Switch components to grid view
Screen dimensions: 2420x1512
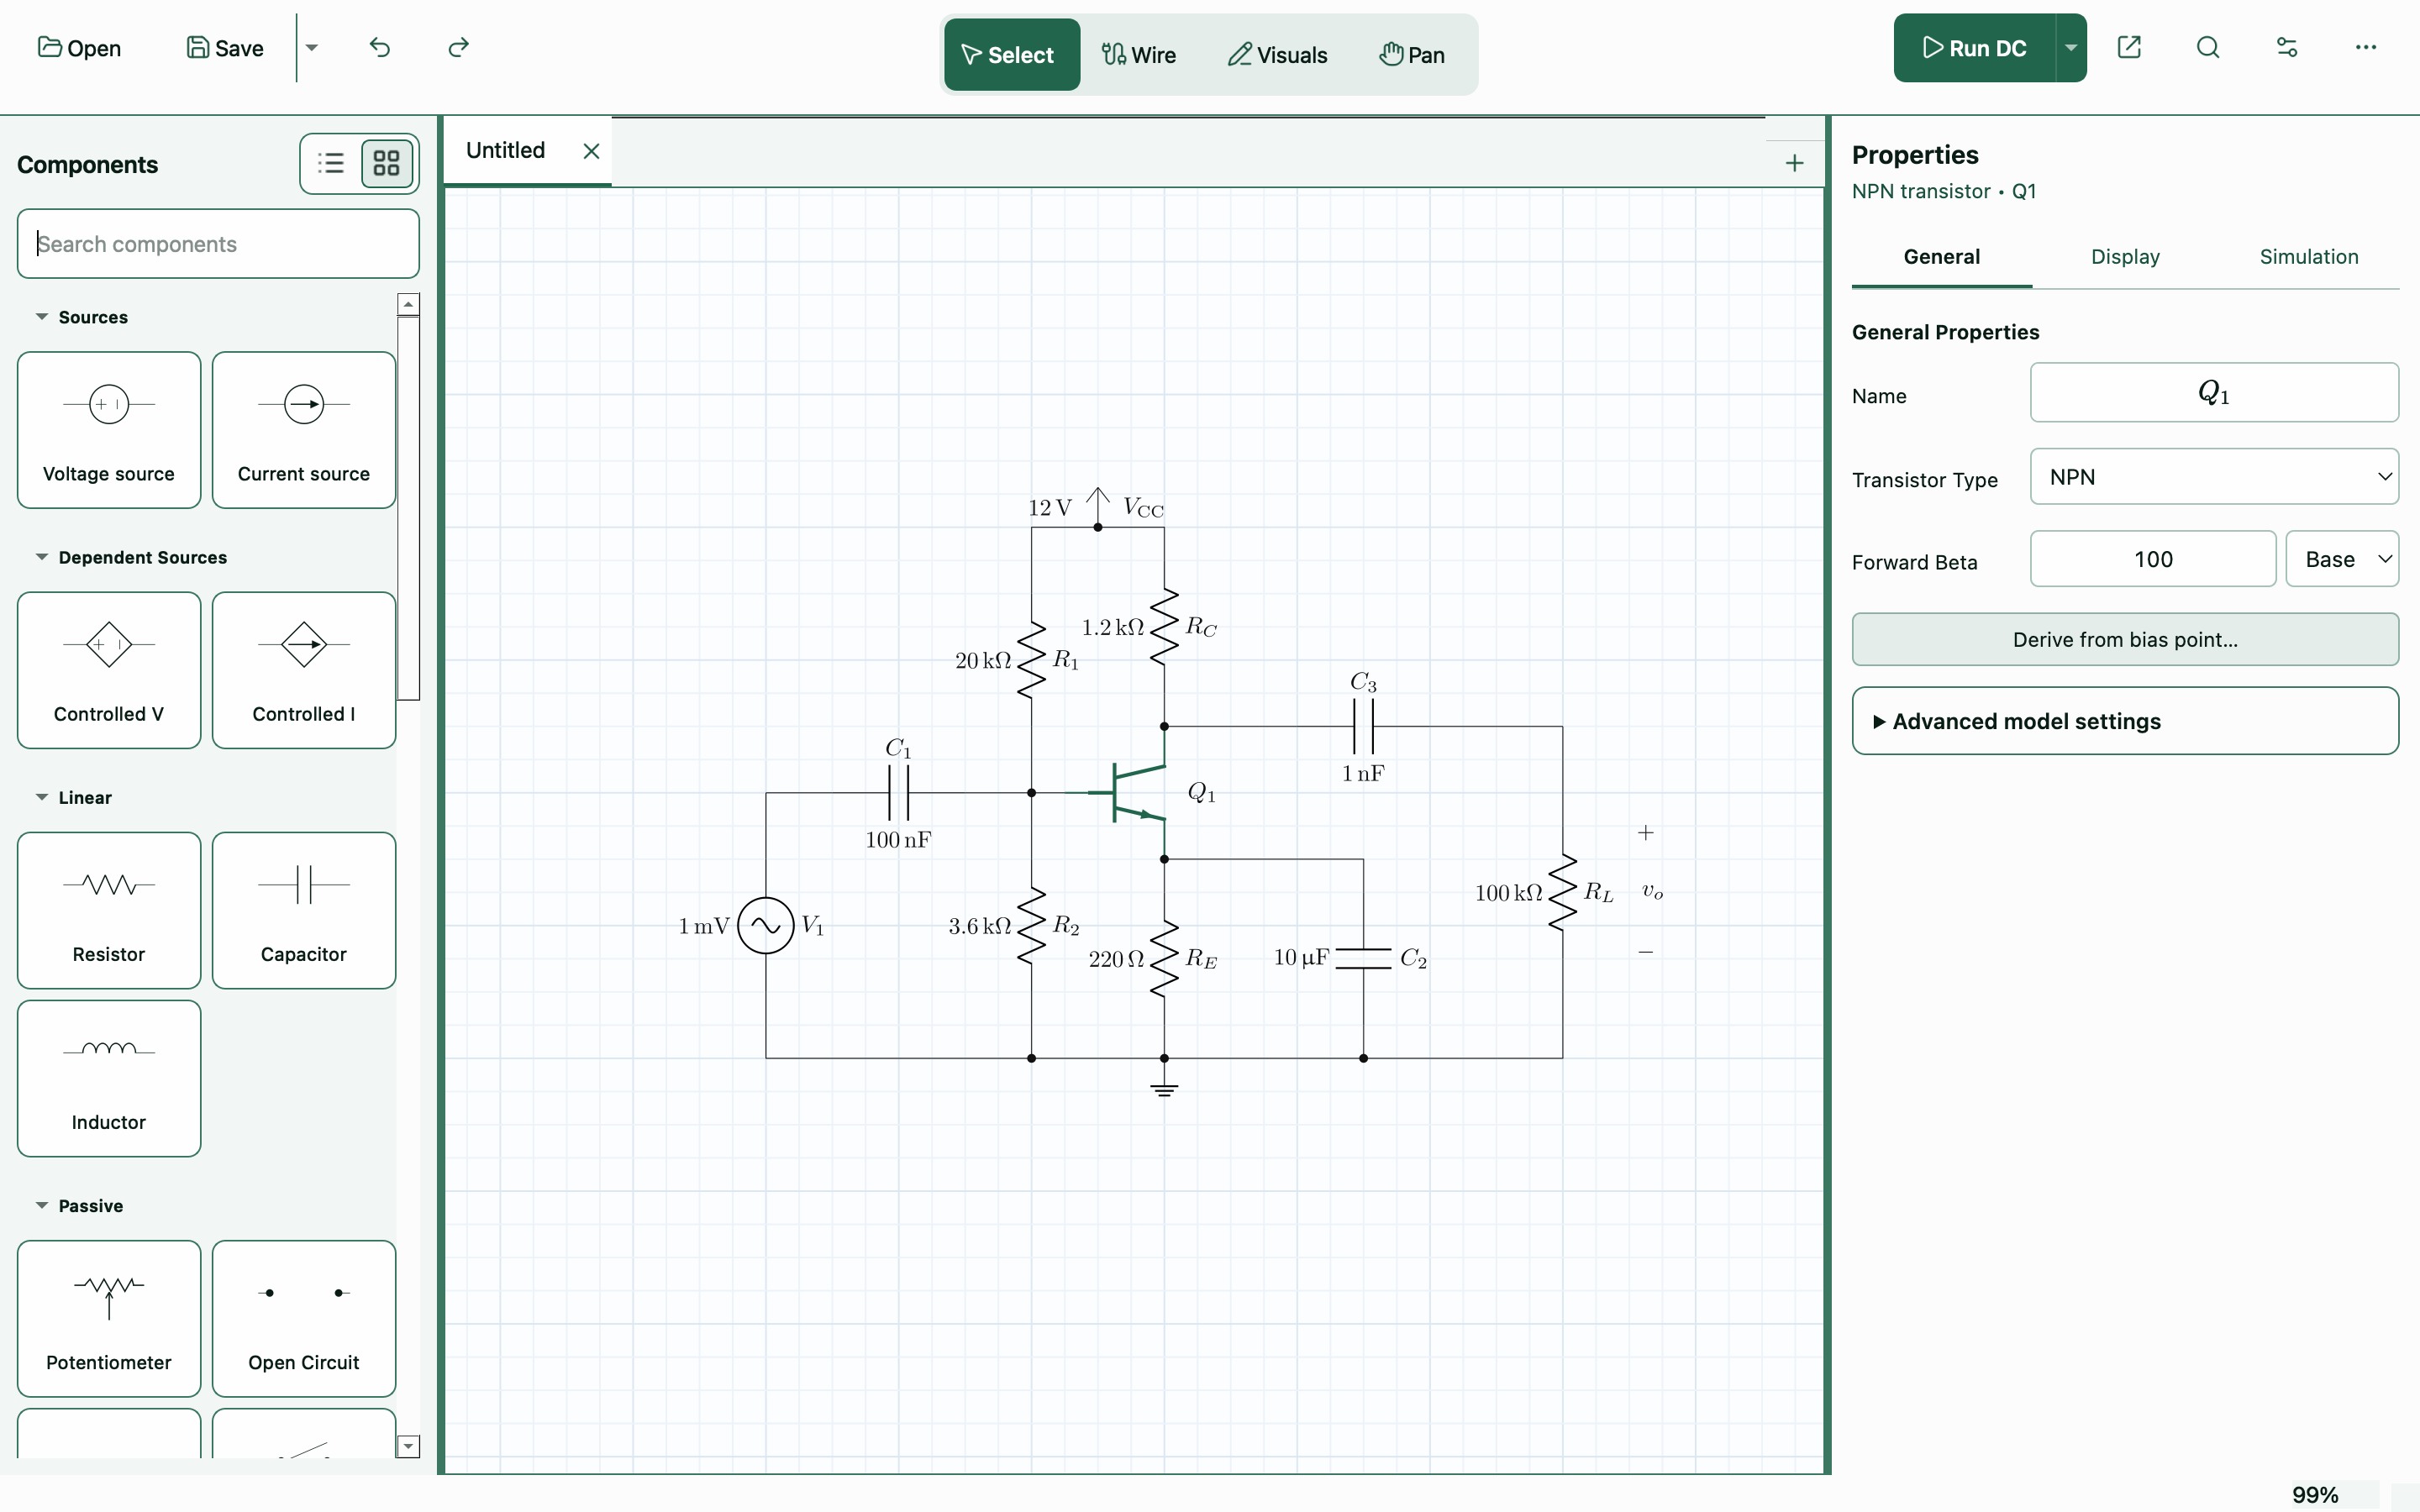pyautogui.click(x=387, y=163)
